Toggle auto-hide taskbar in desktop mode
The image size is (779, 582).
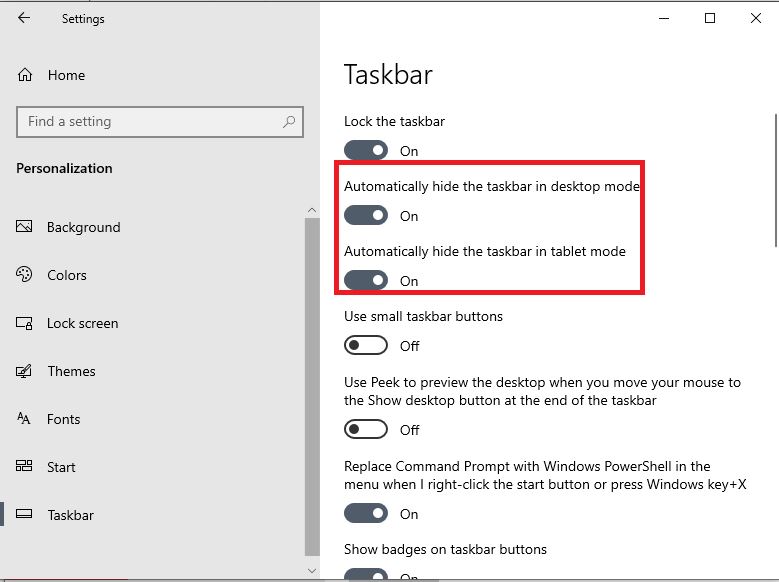366,215
